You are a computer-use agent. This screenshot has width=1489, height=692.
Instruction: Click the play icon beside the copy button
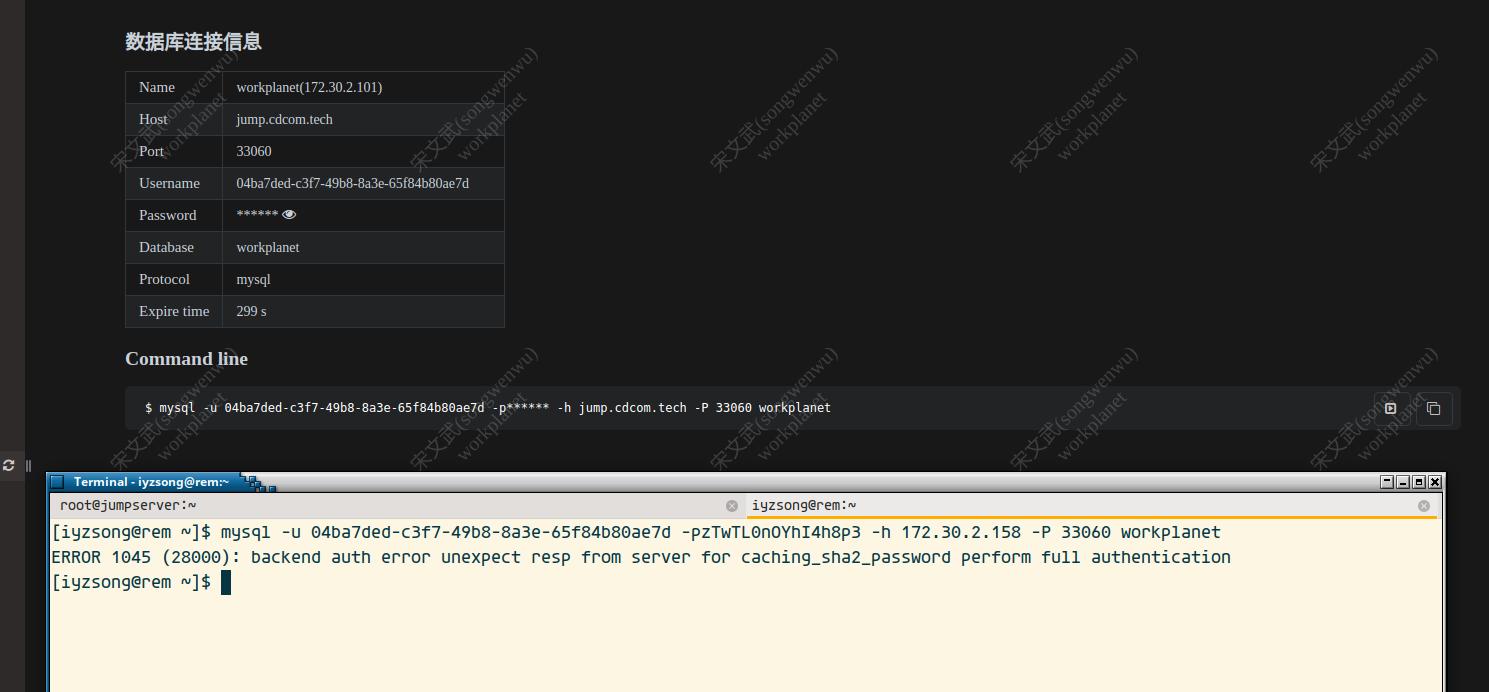point(1390,408)
